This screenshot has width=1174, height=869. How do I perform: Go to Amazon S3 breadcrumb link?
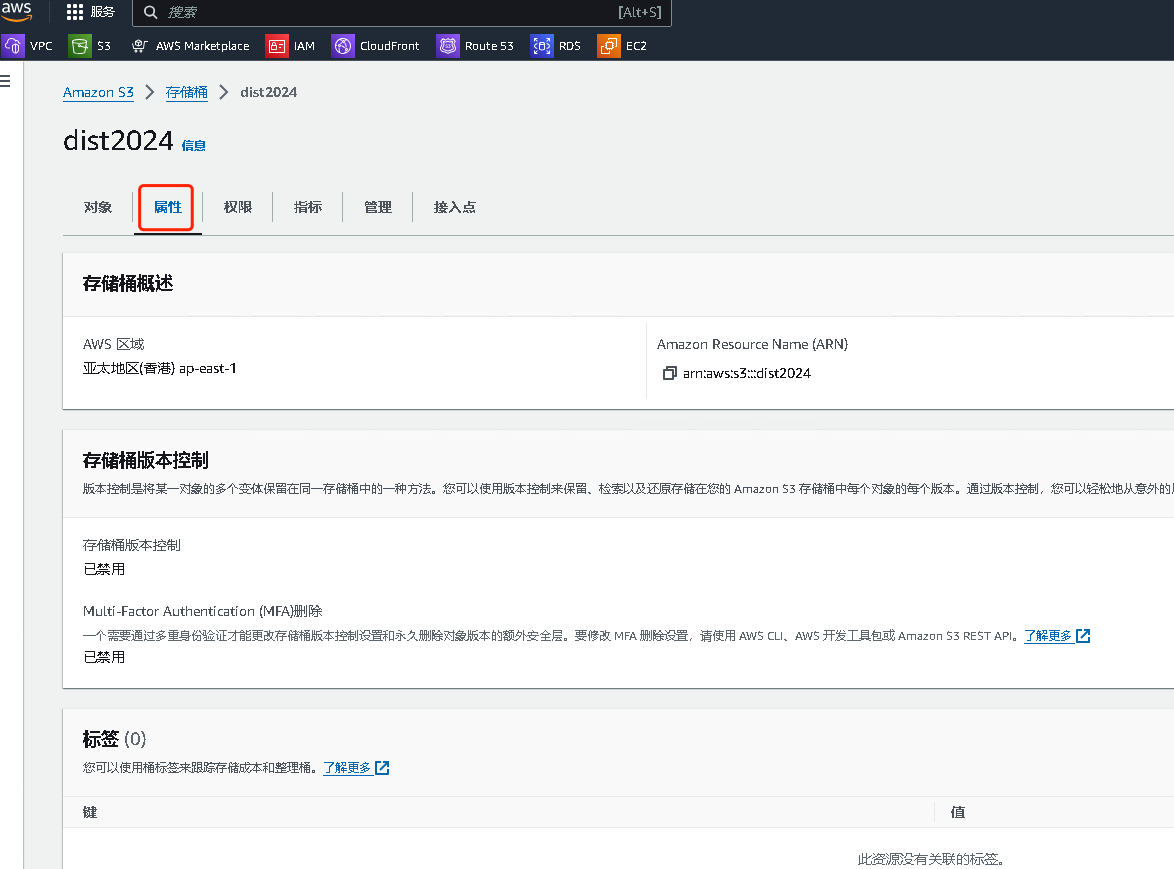(x=98, y=92)
